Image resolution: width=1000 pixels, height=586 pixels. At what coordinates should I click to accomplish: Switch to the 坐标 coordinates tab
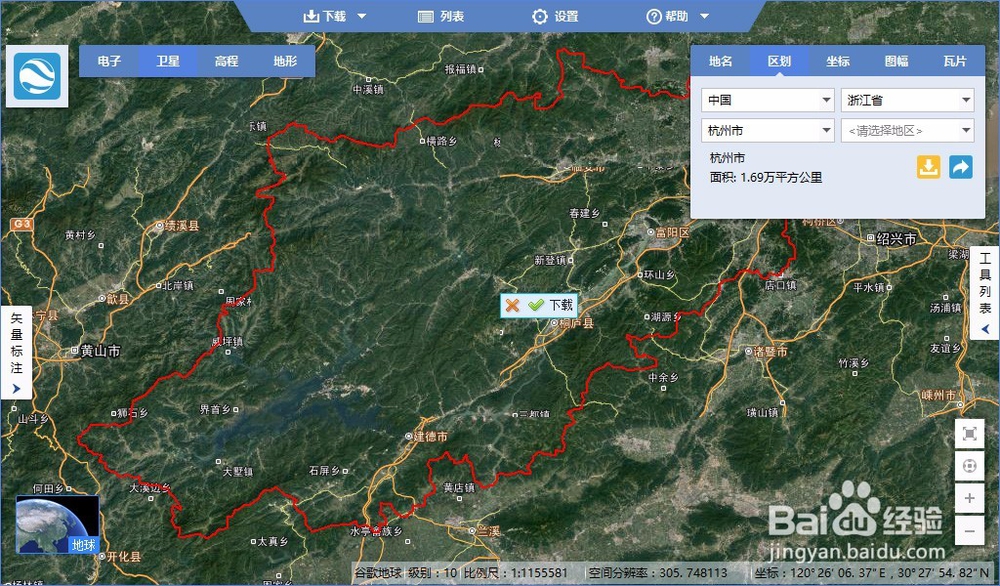point(836,61)
